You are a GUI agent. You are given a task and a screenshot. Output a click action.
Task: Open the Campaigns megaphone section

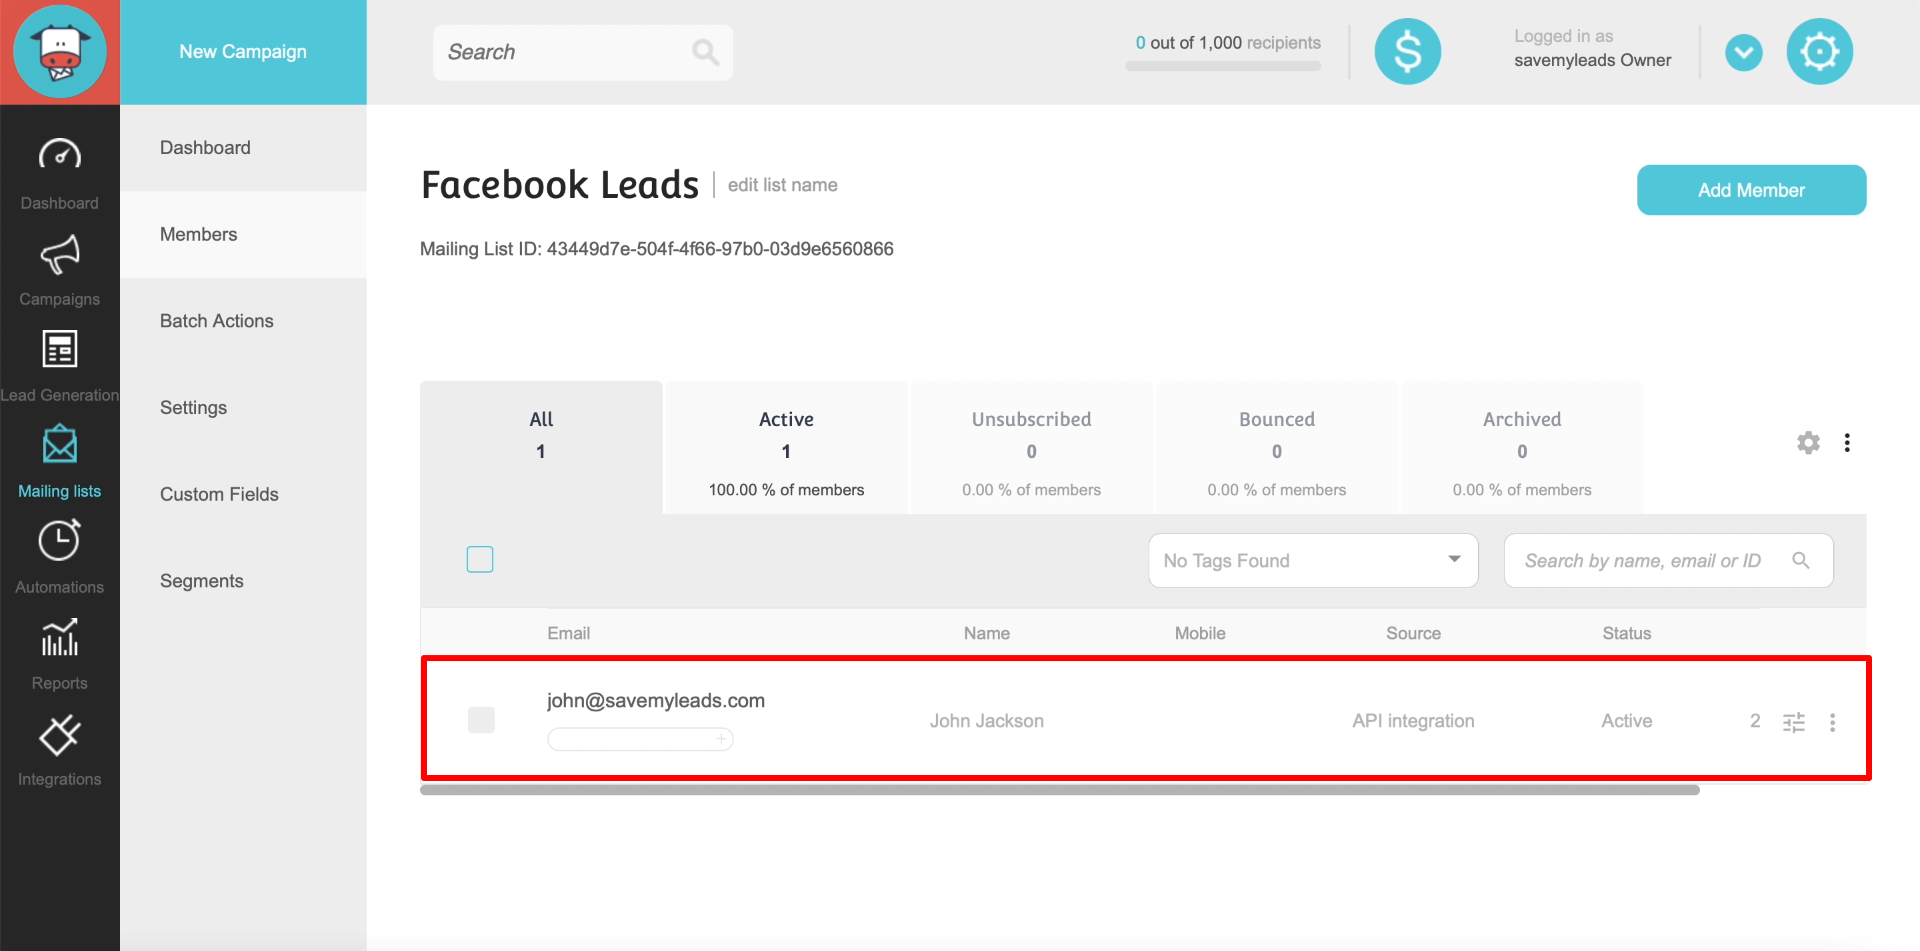[x=60, y=270]
